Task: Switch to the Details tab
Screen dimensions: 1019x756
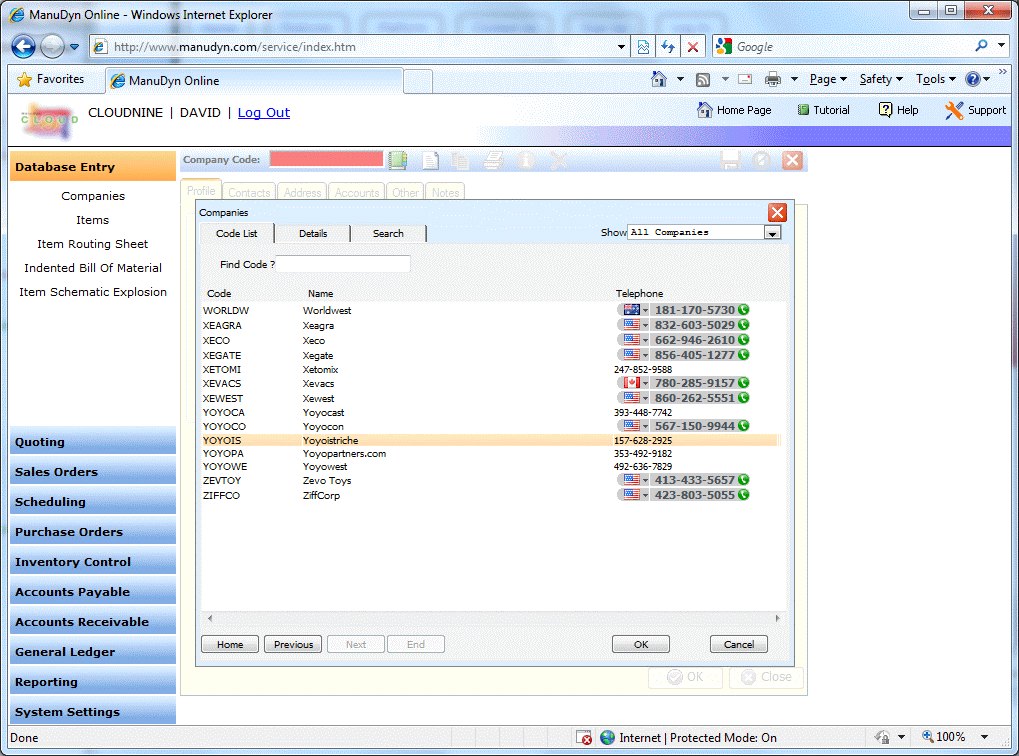Action: (x=313, y=233)
